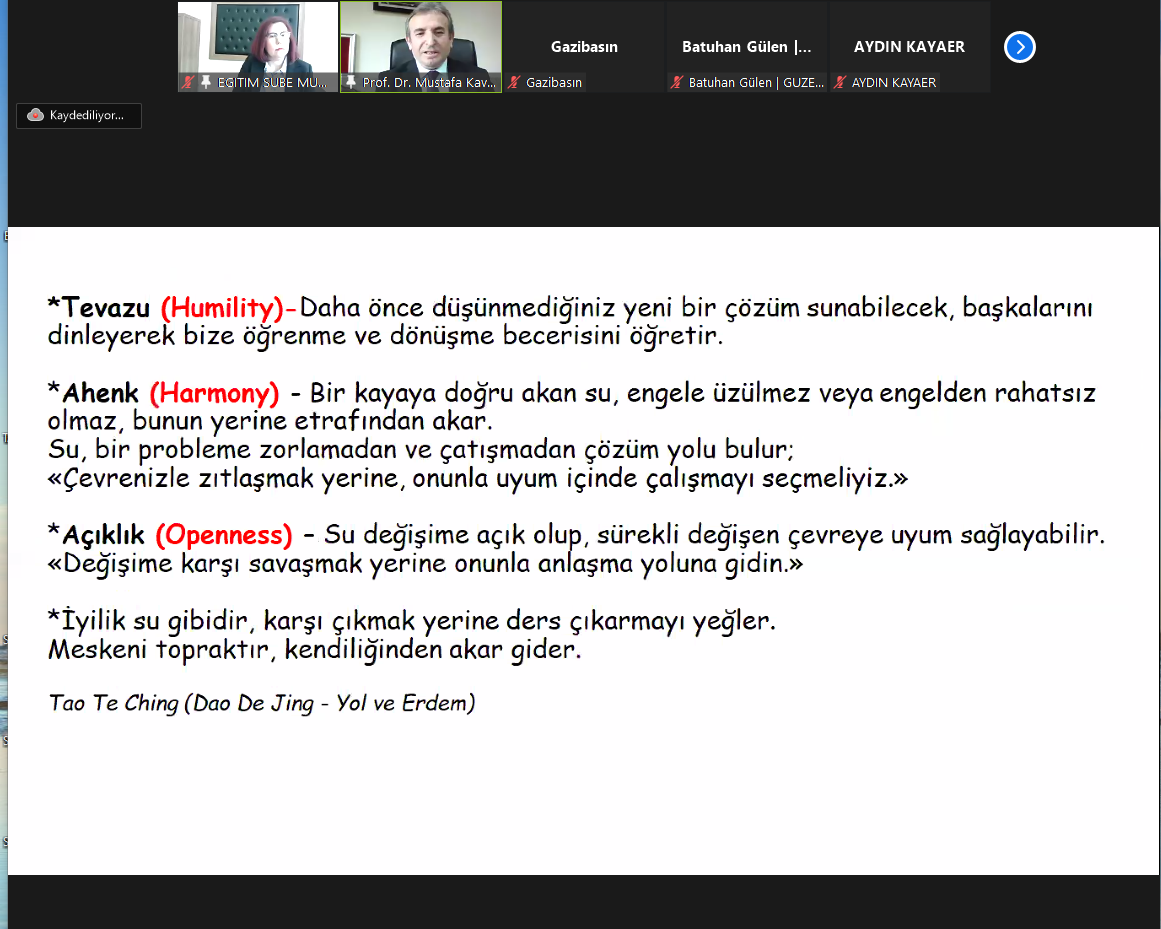Click the line 'Meskeni topraktır, kendiliğinden akar gider.'
The image size is (1161, 929).
[315, 649]
